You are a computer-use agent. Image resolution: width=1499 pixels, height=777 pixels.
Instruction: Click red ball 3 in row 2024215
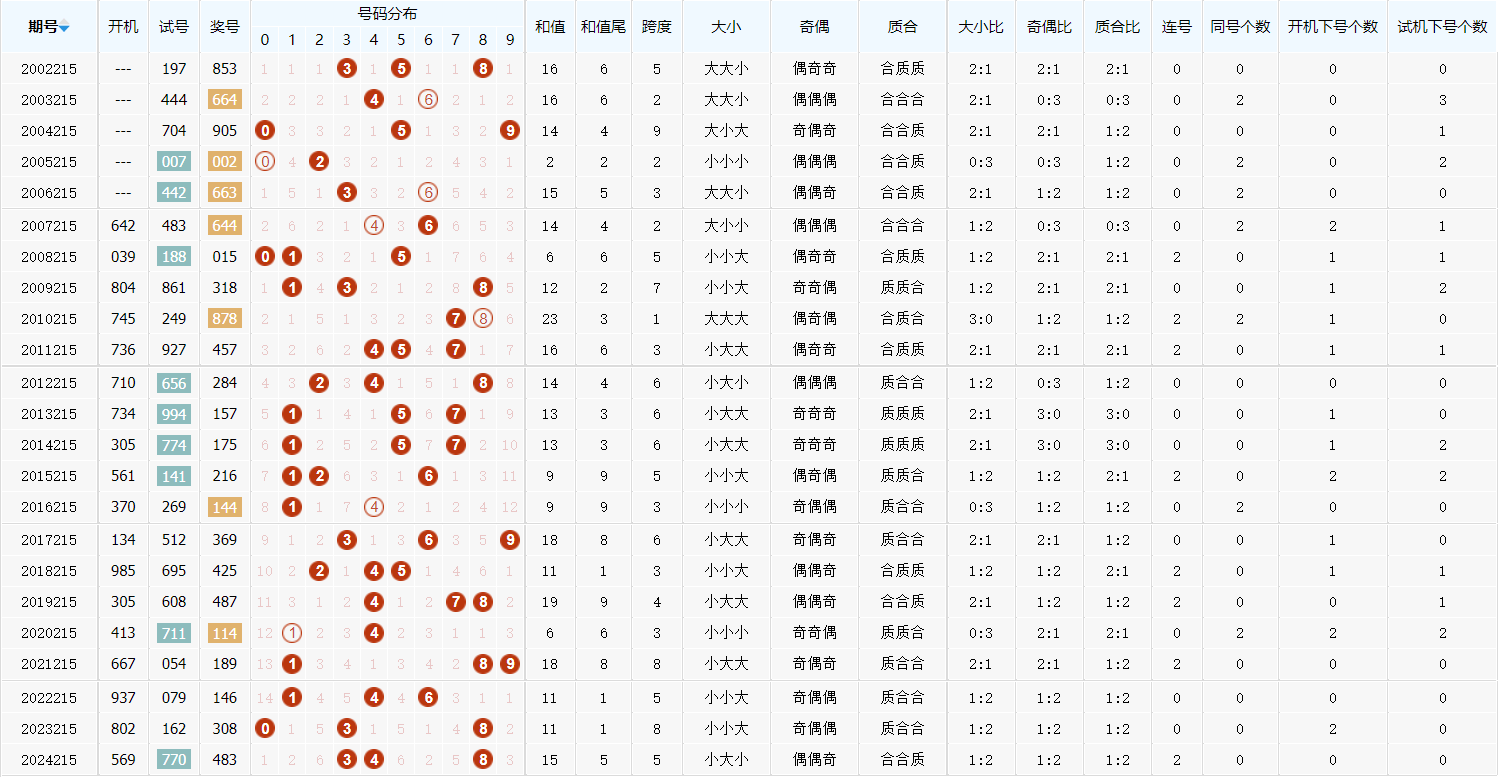coord(346,760)
